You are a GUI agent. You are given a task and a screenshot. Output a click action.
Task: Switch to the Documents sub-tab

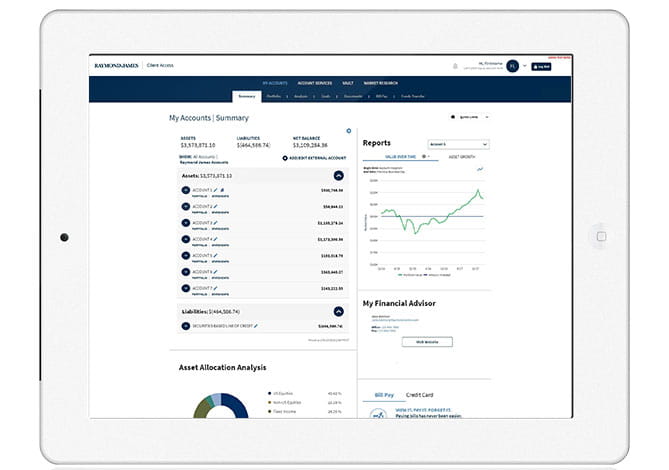pyautogui.click(x=353, y=96)
